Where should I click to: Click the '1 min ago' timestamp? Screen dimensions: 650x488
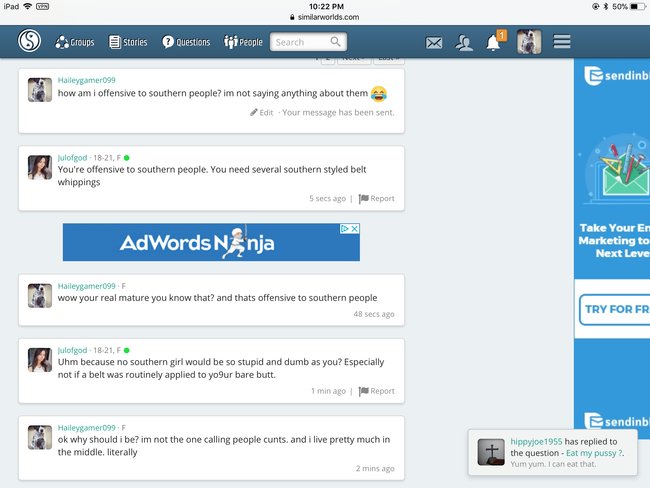[328, 391]
